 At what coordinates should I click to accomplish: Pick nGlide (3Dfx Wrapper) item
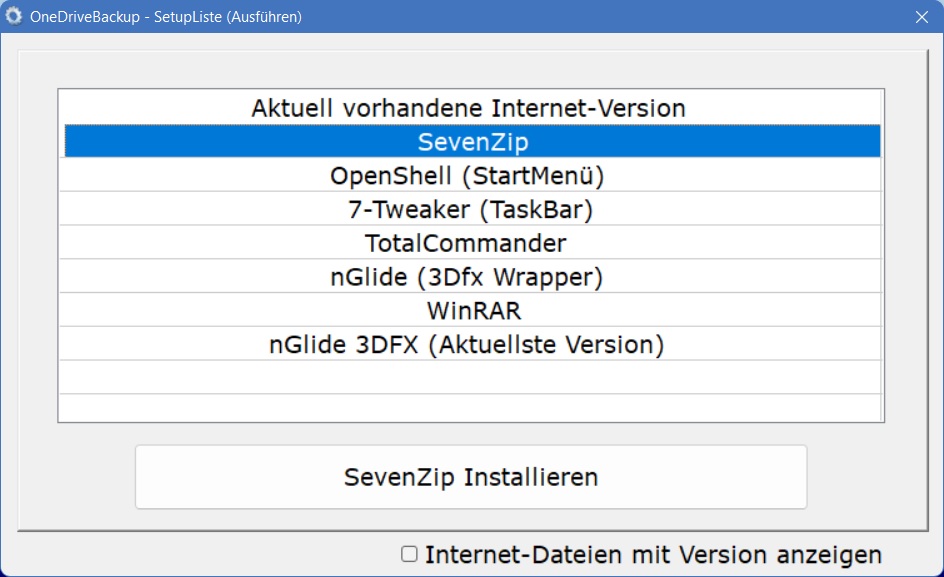(x=472, y=276)
